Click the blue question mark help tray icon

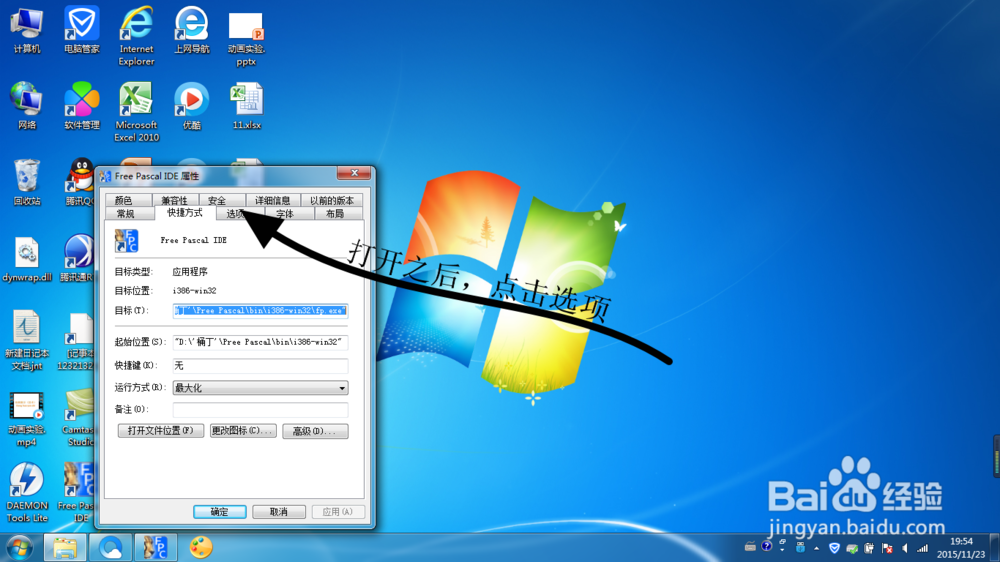pyautogui.click(x=767, y=546)
